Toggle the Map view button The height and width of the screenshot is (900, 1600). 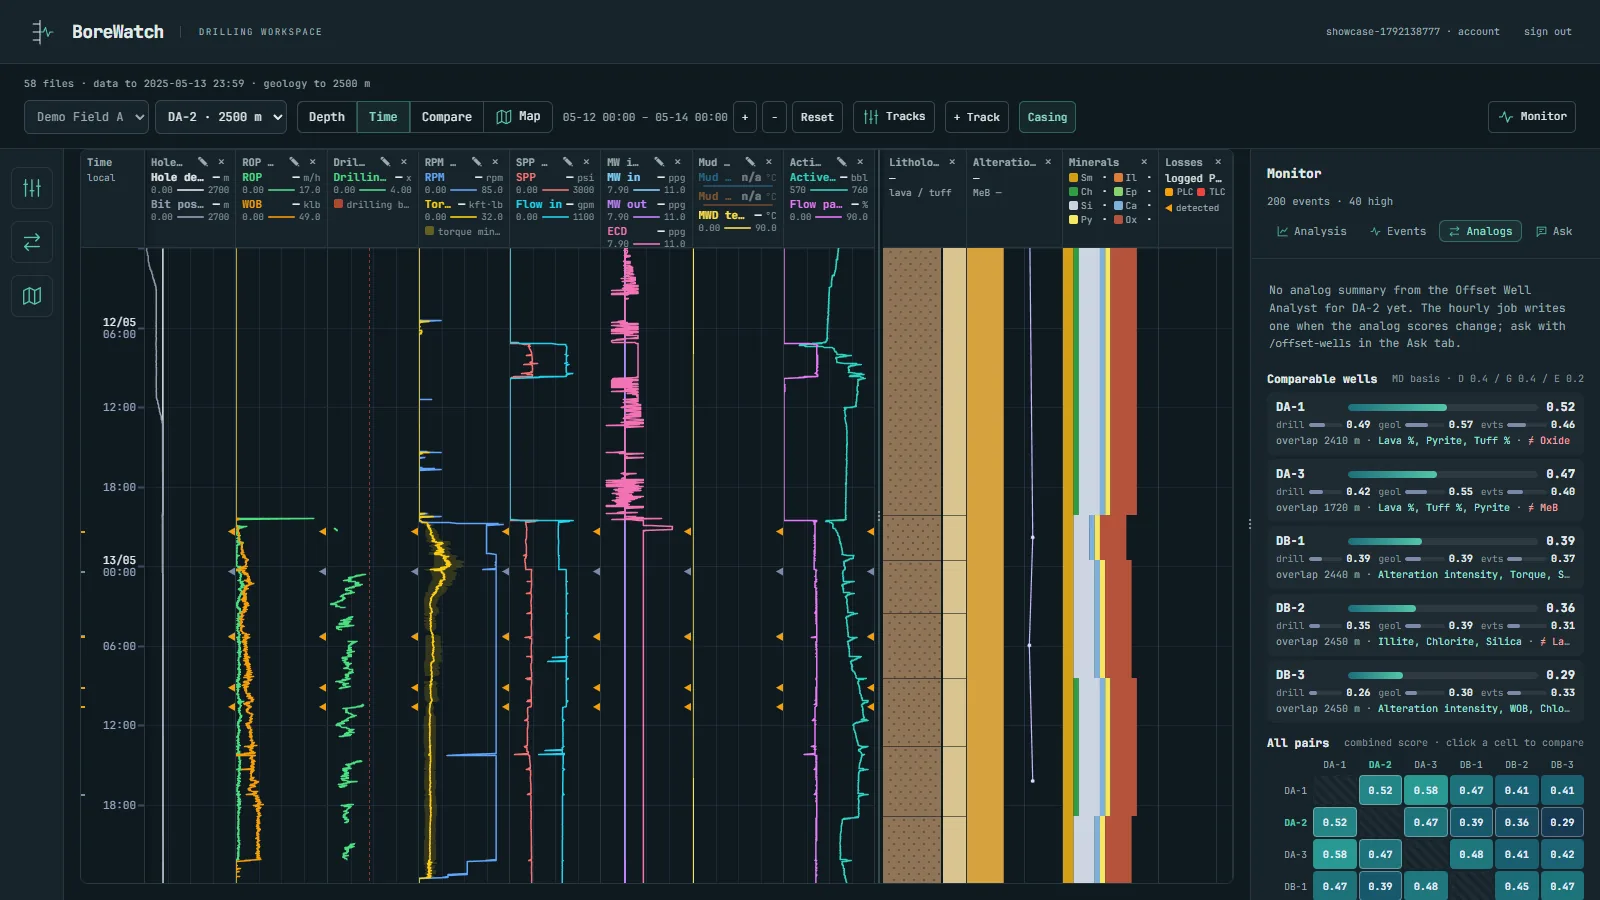(x=518, y=117)
